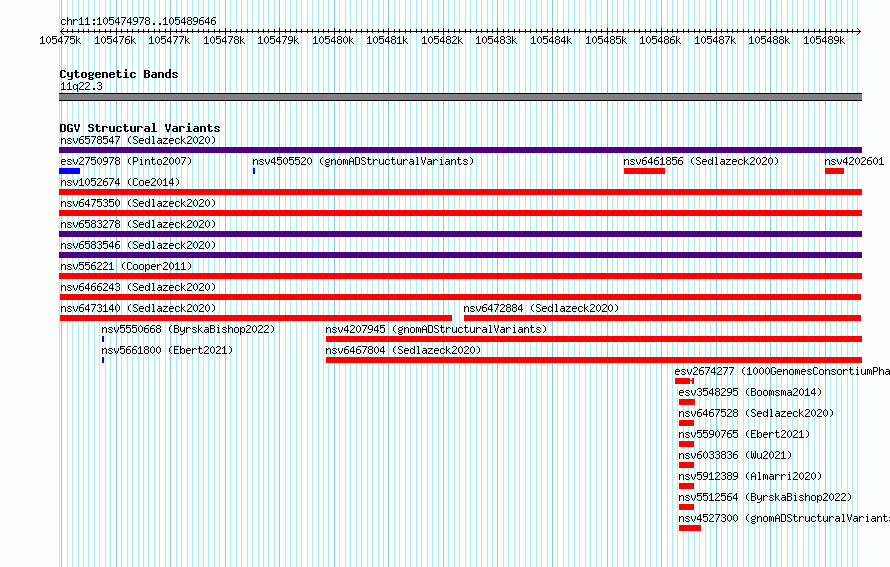Open nsv5590765 (Ebert2021) variant
The image size is (890, 567).
(744, 434)
